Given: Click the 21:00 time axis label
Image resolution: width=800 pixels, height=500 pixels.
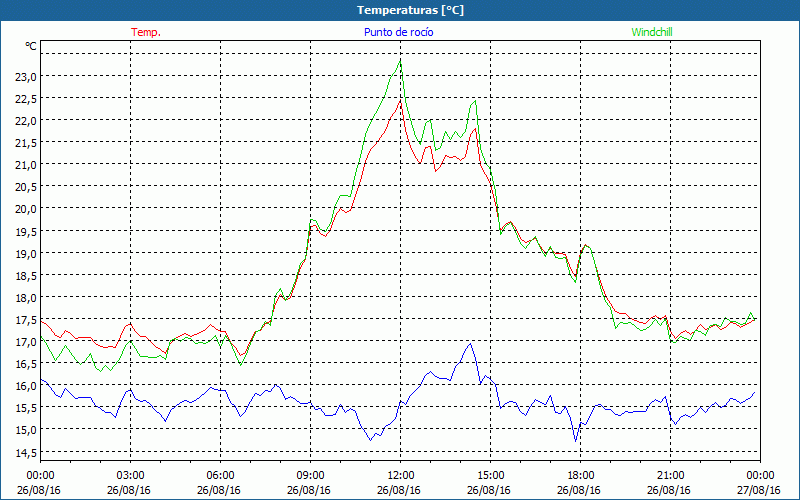Looking at the screenshot, I should [670, 476].
